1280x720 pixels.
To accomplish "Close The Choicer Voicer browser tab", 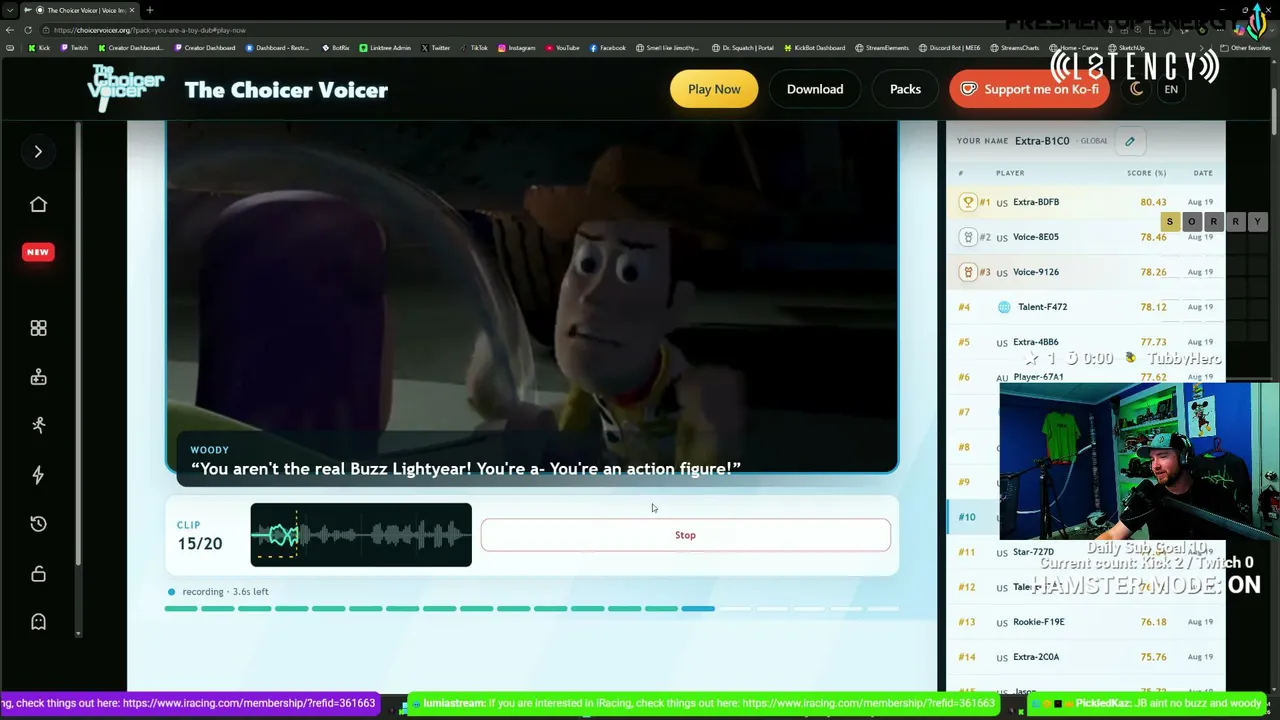I will (130, 10).
